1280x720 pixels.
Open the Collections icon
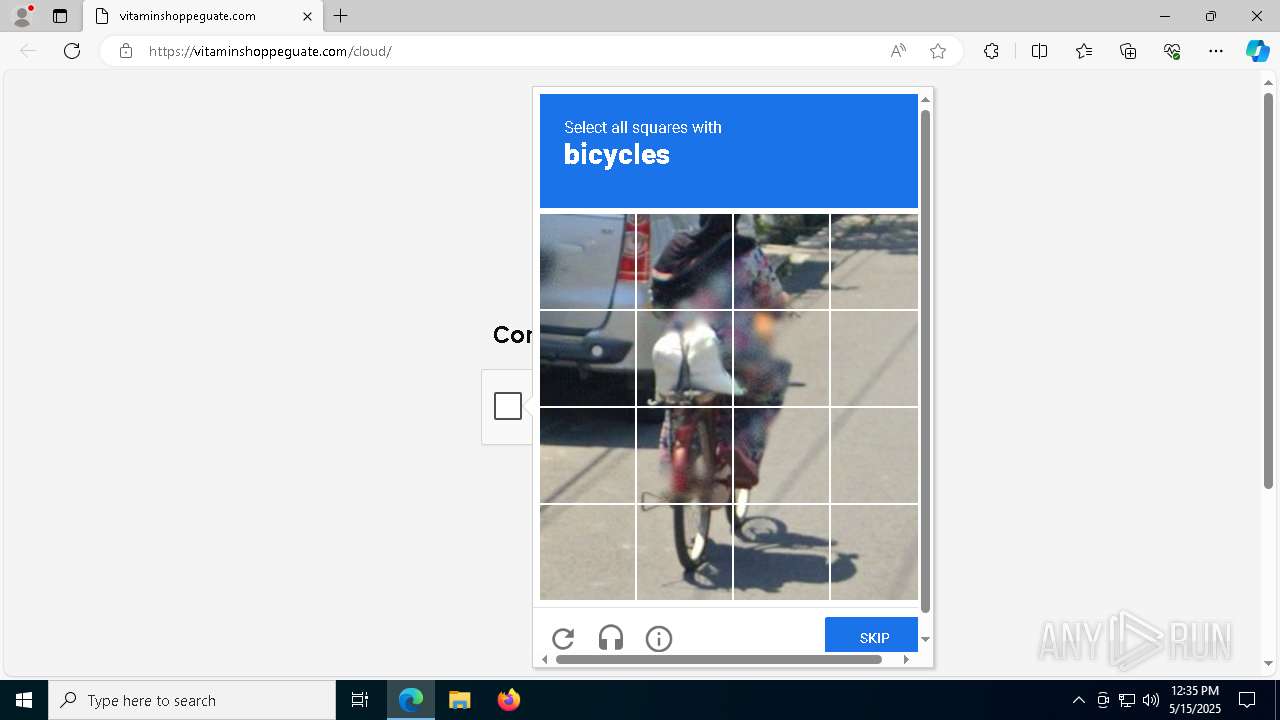pos(1128,51)
